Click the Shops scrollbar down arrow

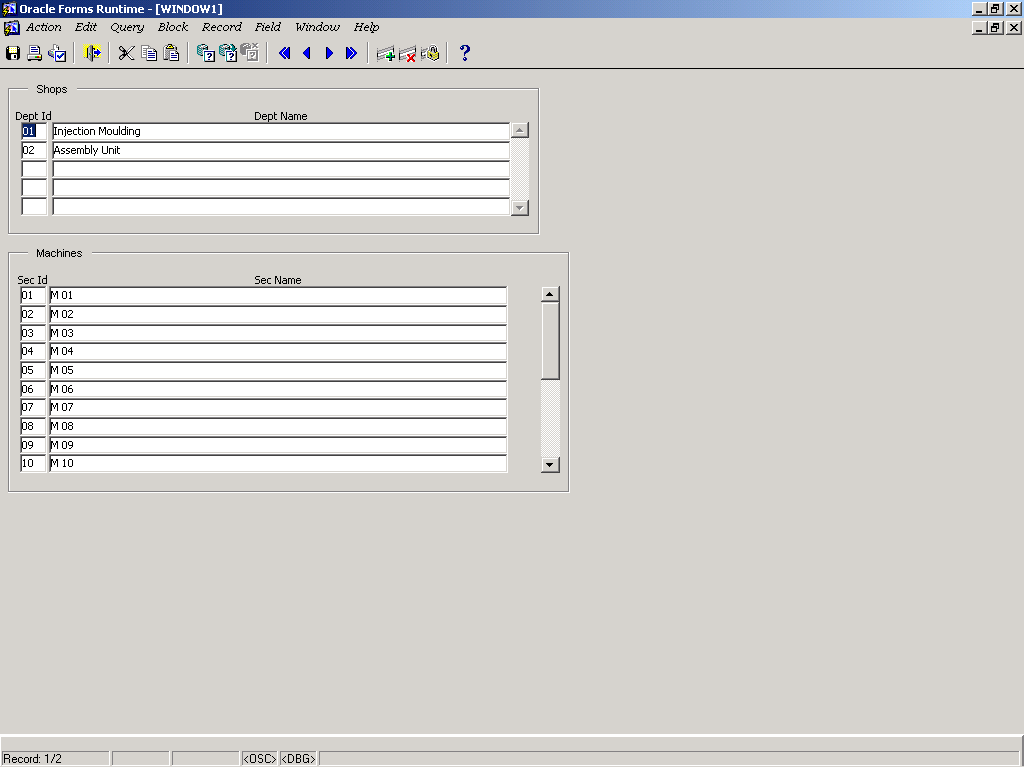[x=519, y=207]
